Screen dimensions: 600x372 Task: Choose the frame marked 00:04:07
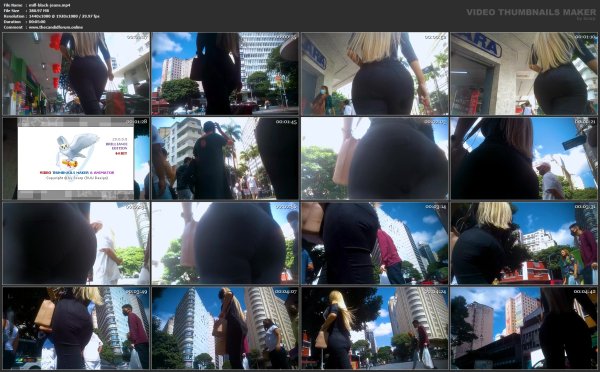tap(225, 328)
